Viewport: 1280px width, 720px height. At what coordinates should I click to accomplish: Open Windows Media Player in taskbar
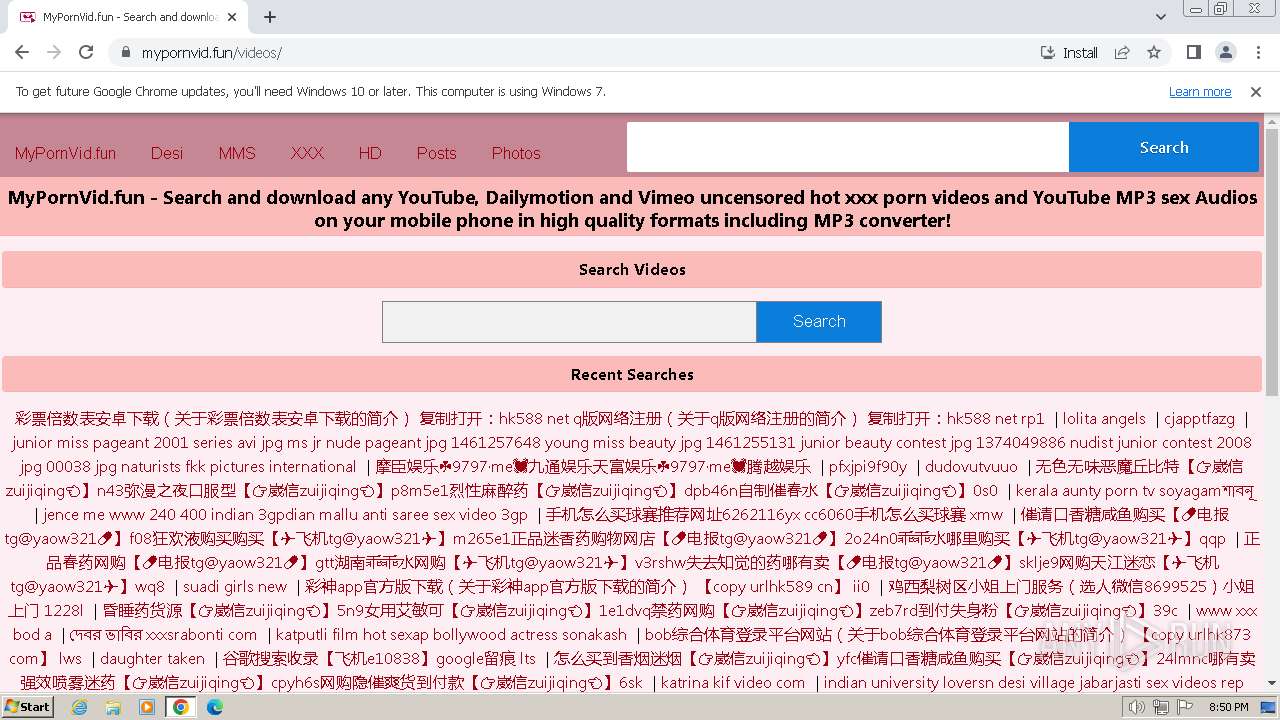(x=147, y=707)
